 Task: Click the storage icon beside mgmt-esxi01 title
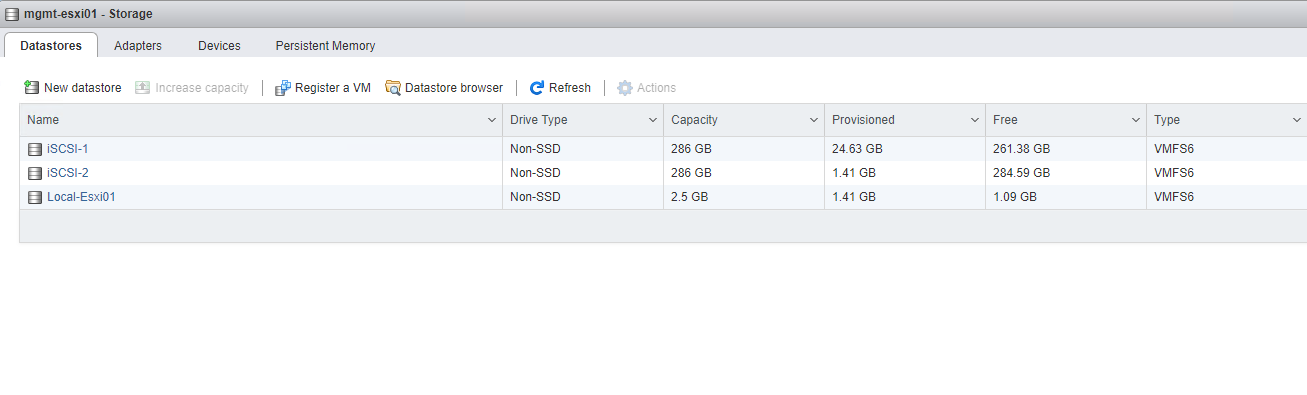[12, 14]
